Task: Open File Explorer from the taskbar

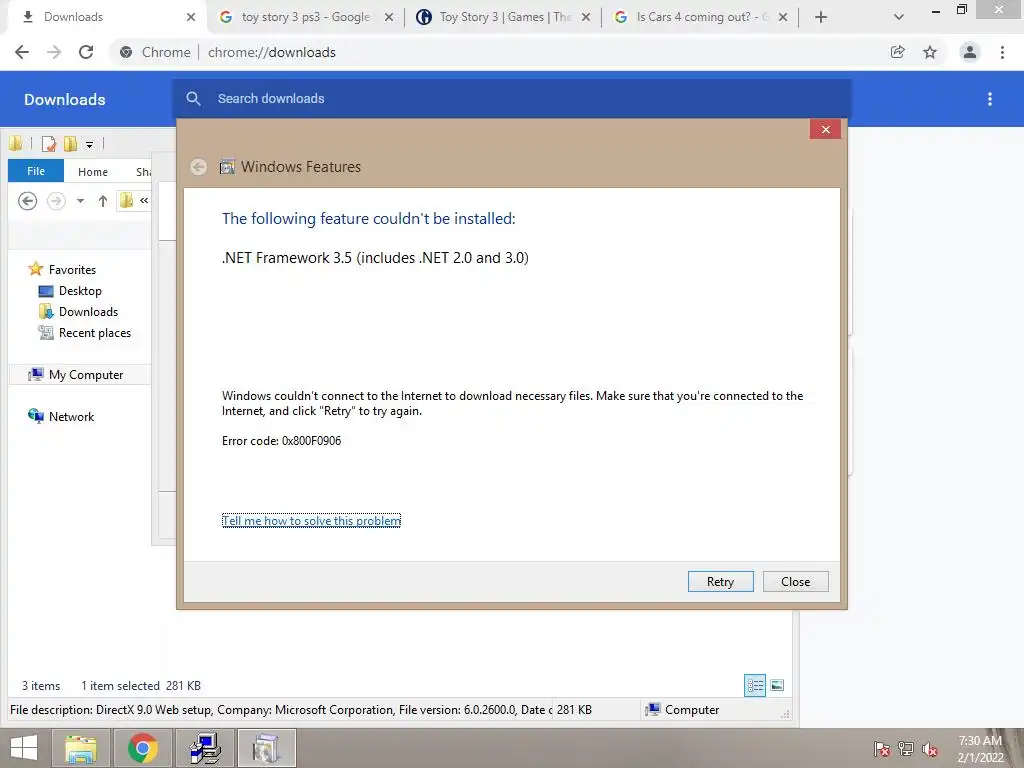Action: click(81, 748)
